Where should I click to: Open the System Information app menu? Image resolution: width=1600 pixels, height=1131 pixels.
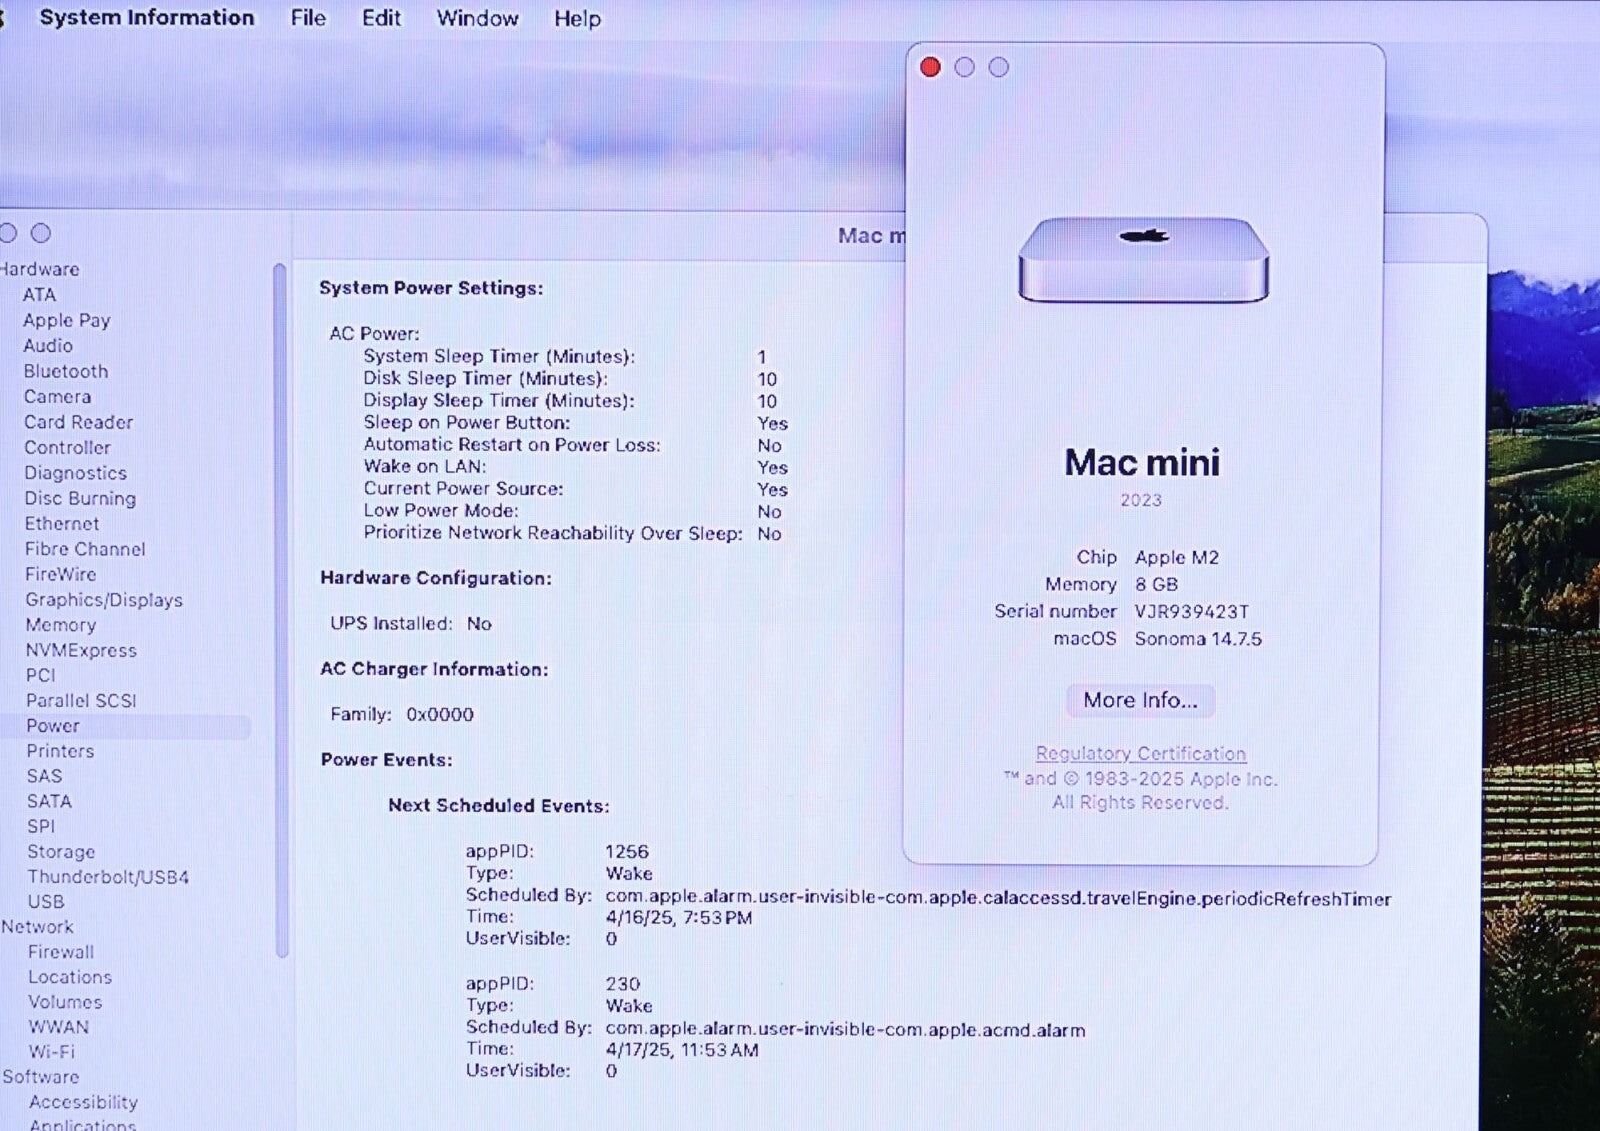coord(146,18)
